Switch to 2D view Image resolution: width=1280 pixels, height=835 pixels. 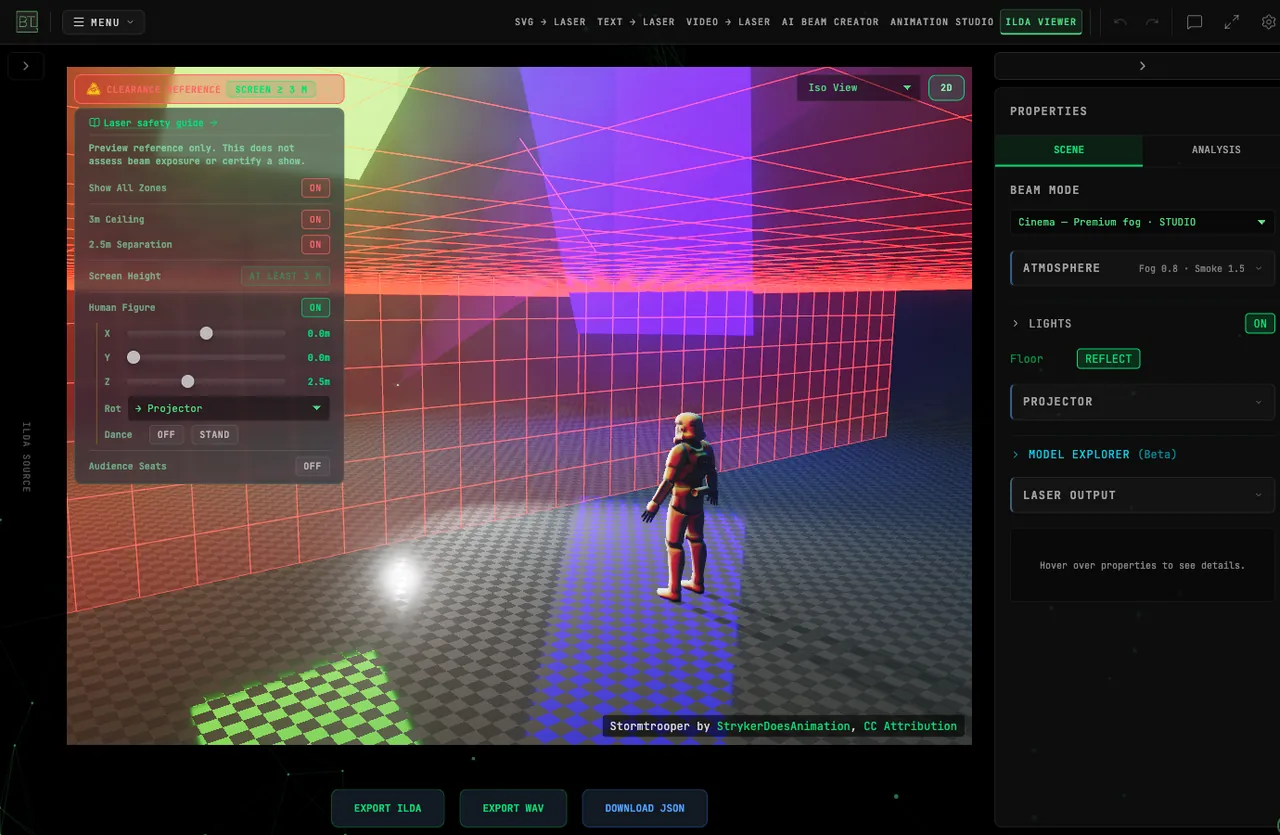946,88
